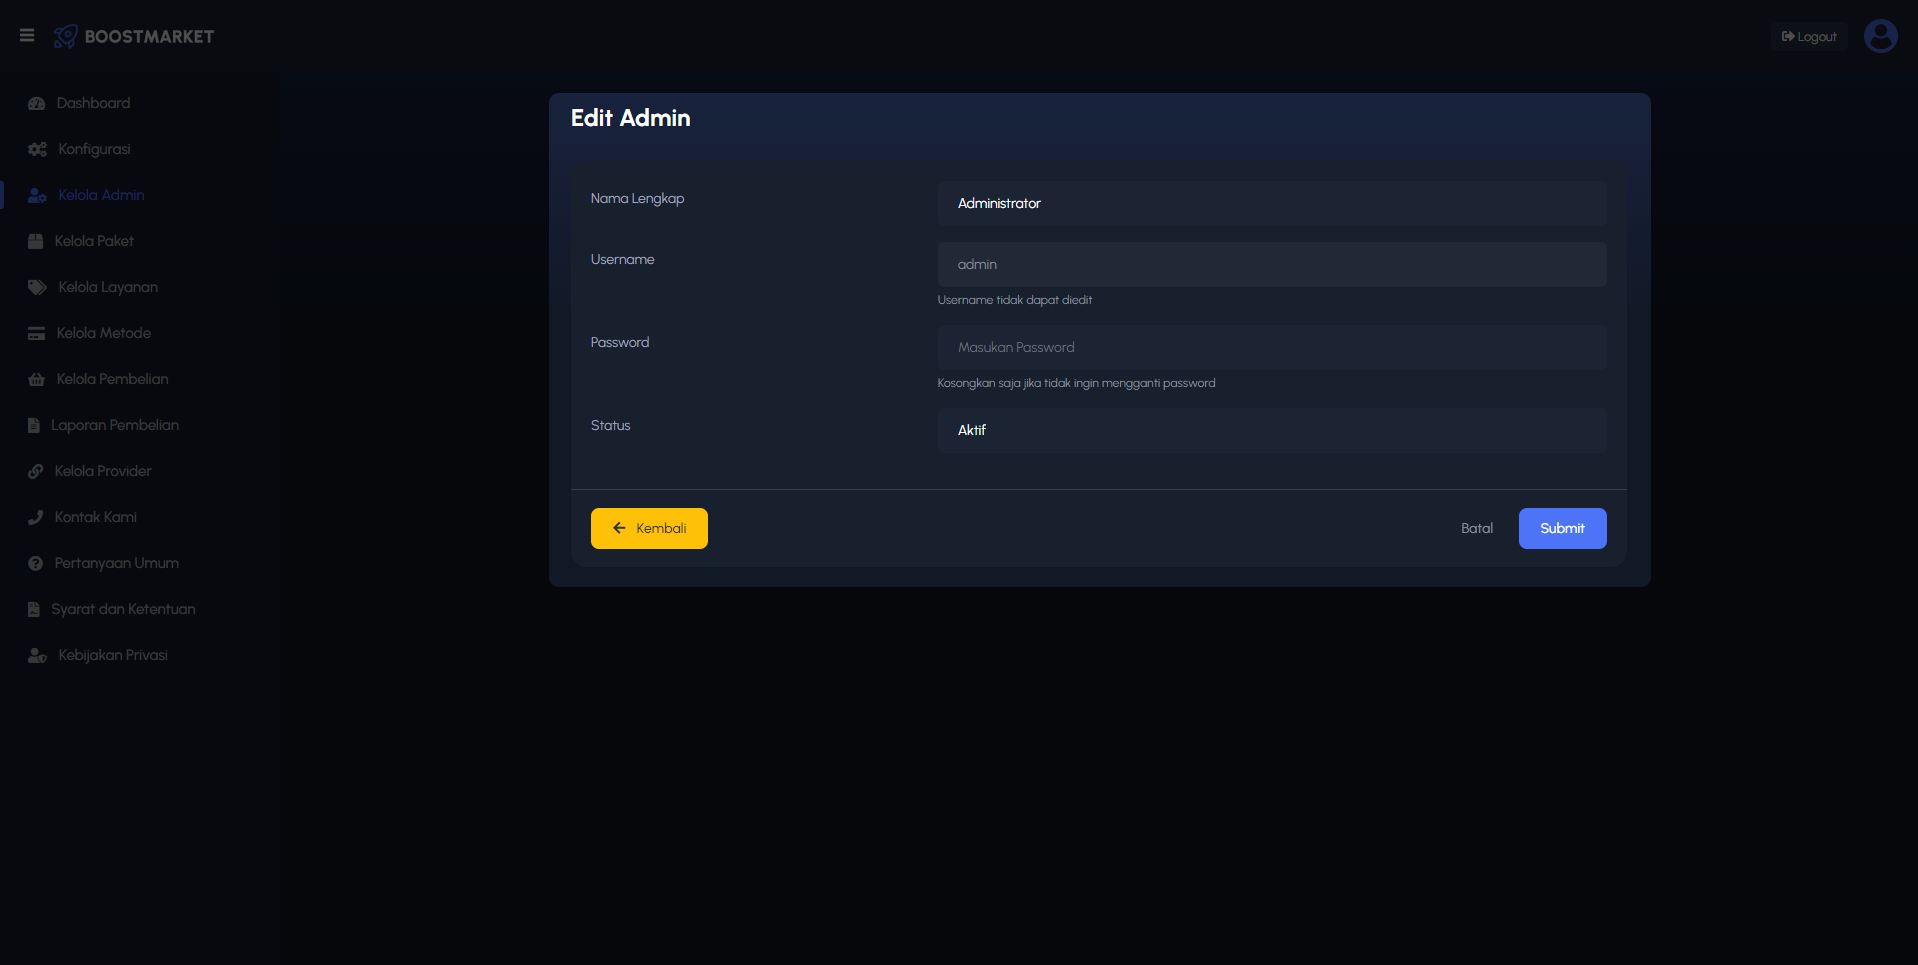Image resolution: width=1918 pixels, height=965 pixels.
Task: Click the BOOSTMARKET brand text
Action: pyautogui.click(x=149, y=37)
